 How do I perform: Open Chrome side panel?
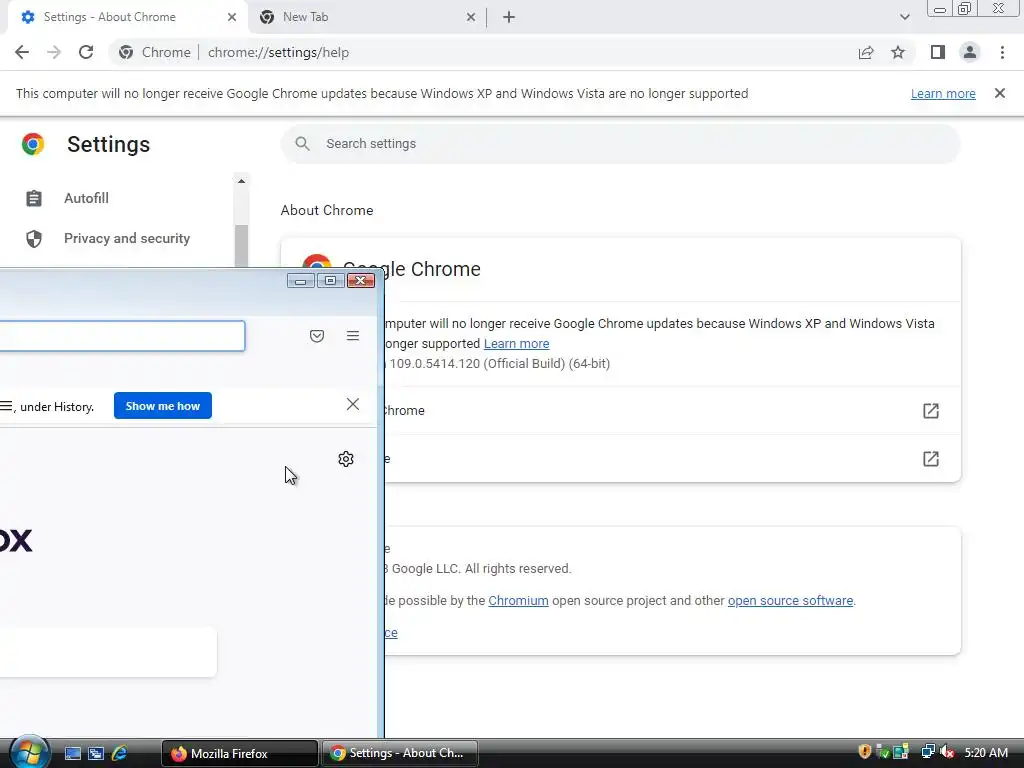coord(938,52)
